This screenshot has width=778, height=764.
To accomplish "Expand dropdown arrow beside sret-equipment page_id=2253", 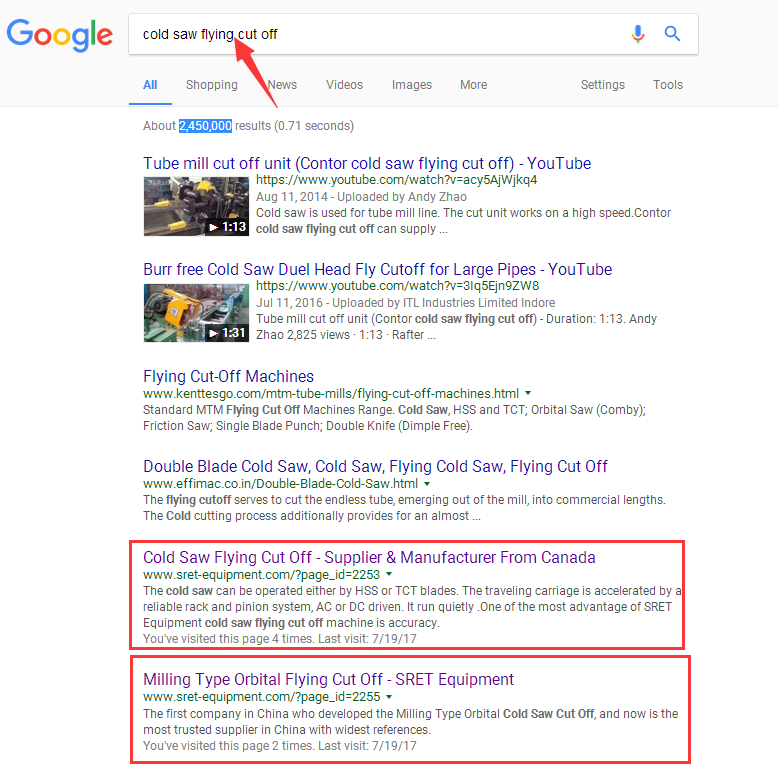I will (x=389, y=574).
